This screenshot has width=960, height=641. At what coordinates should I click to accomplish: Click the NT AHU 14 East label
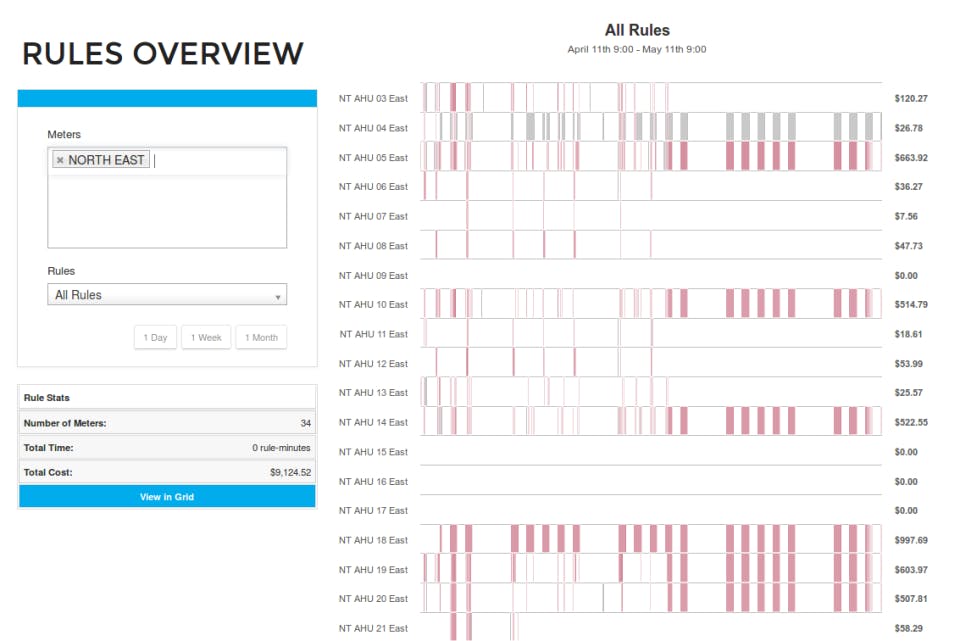click(x=373, y=422)
